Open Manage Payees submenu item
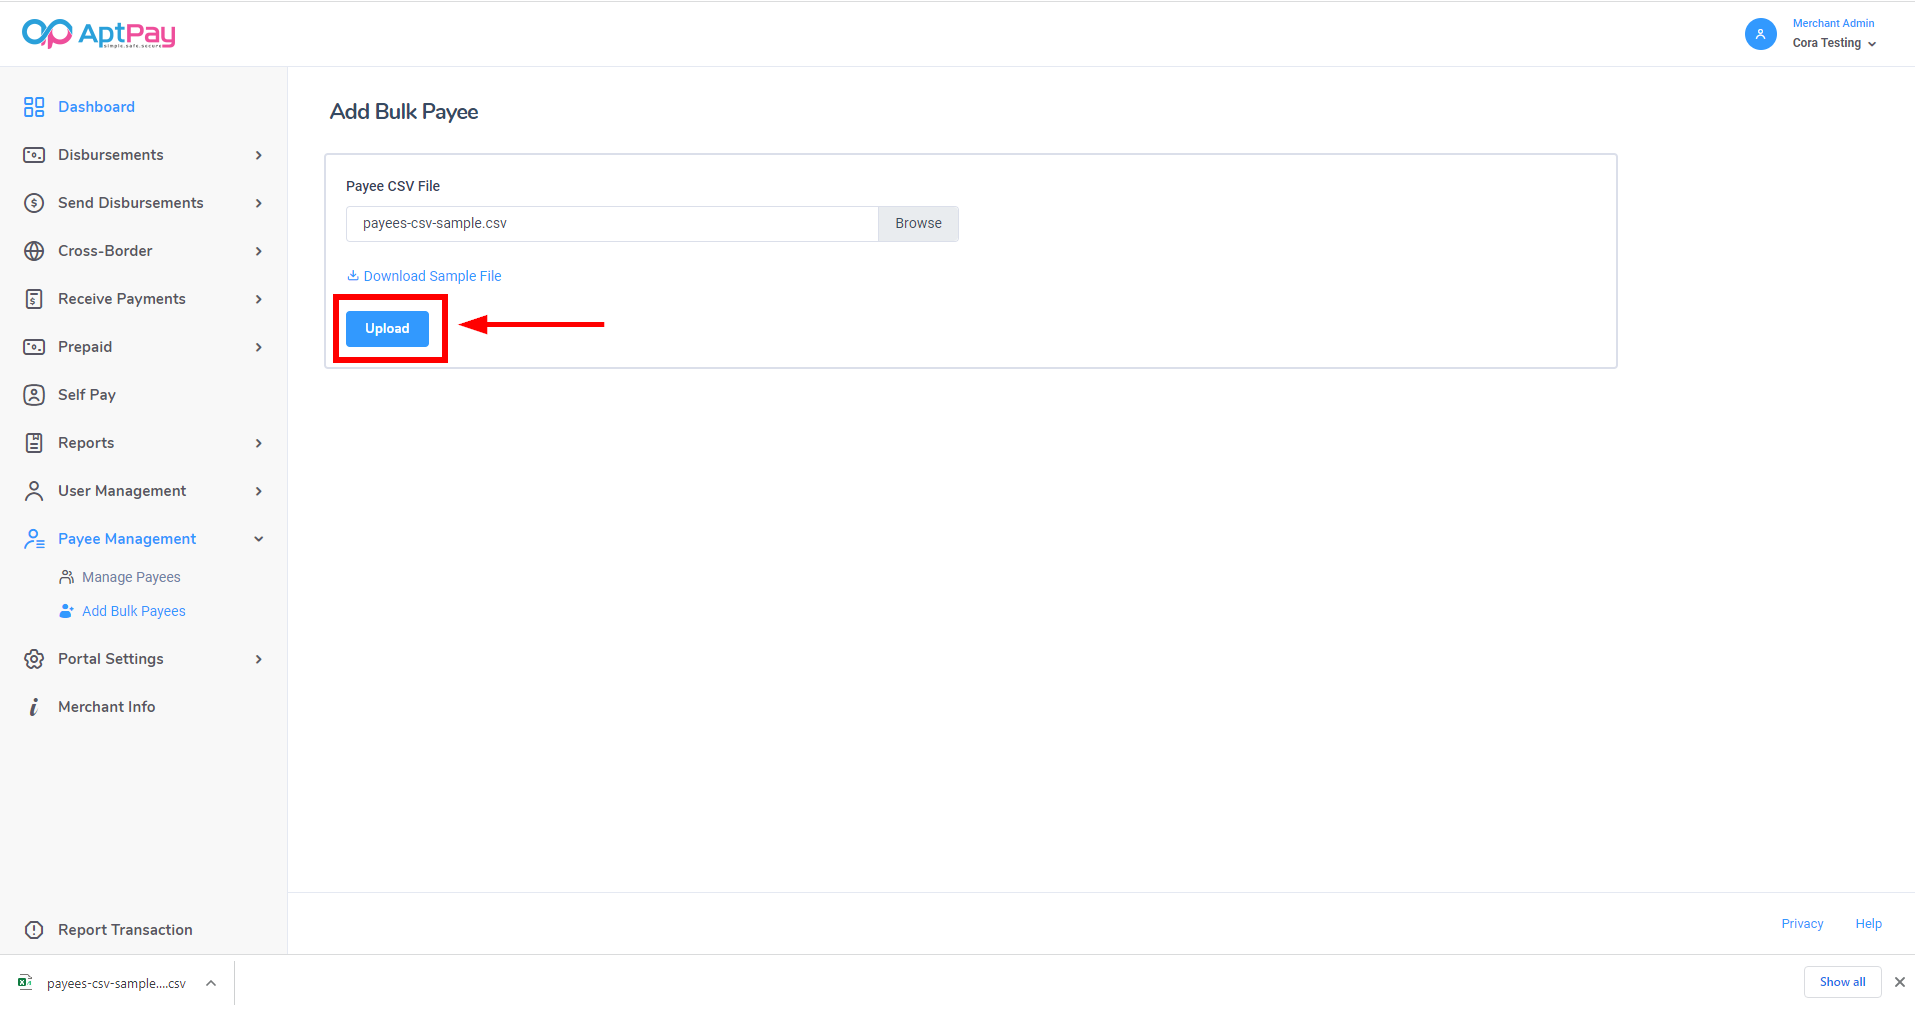 click(x=131, y=577)
